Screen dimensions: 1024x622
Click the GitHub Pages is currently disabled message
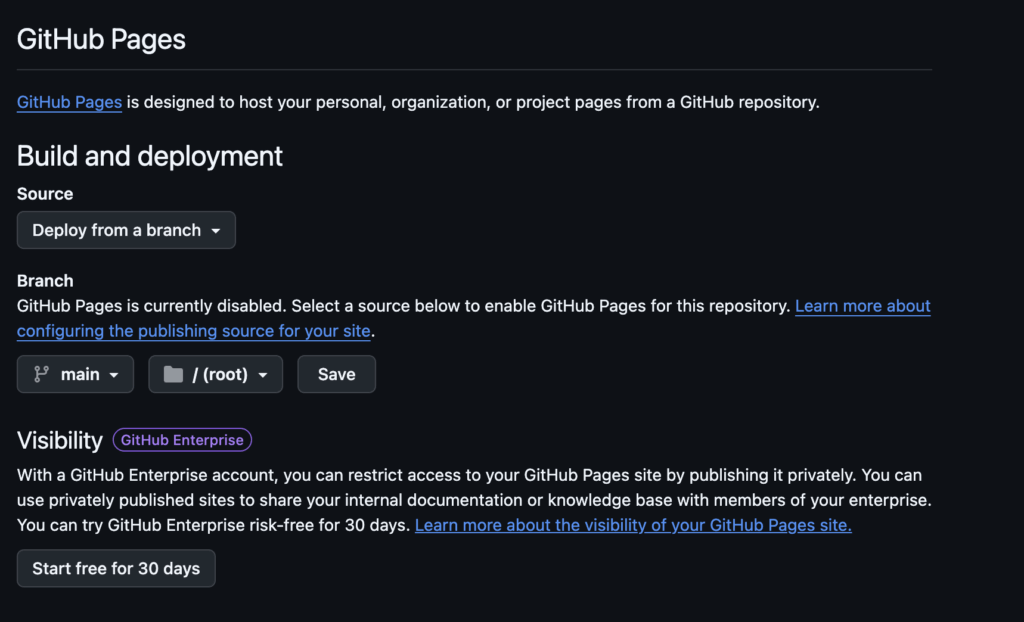coord(400,306)
